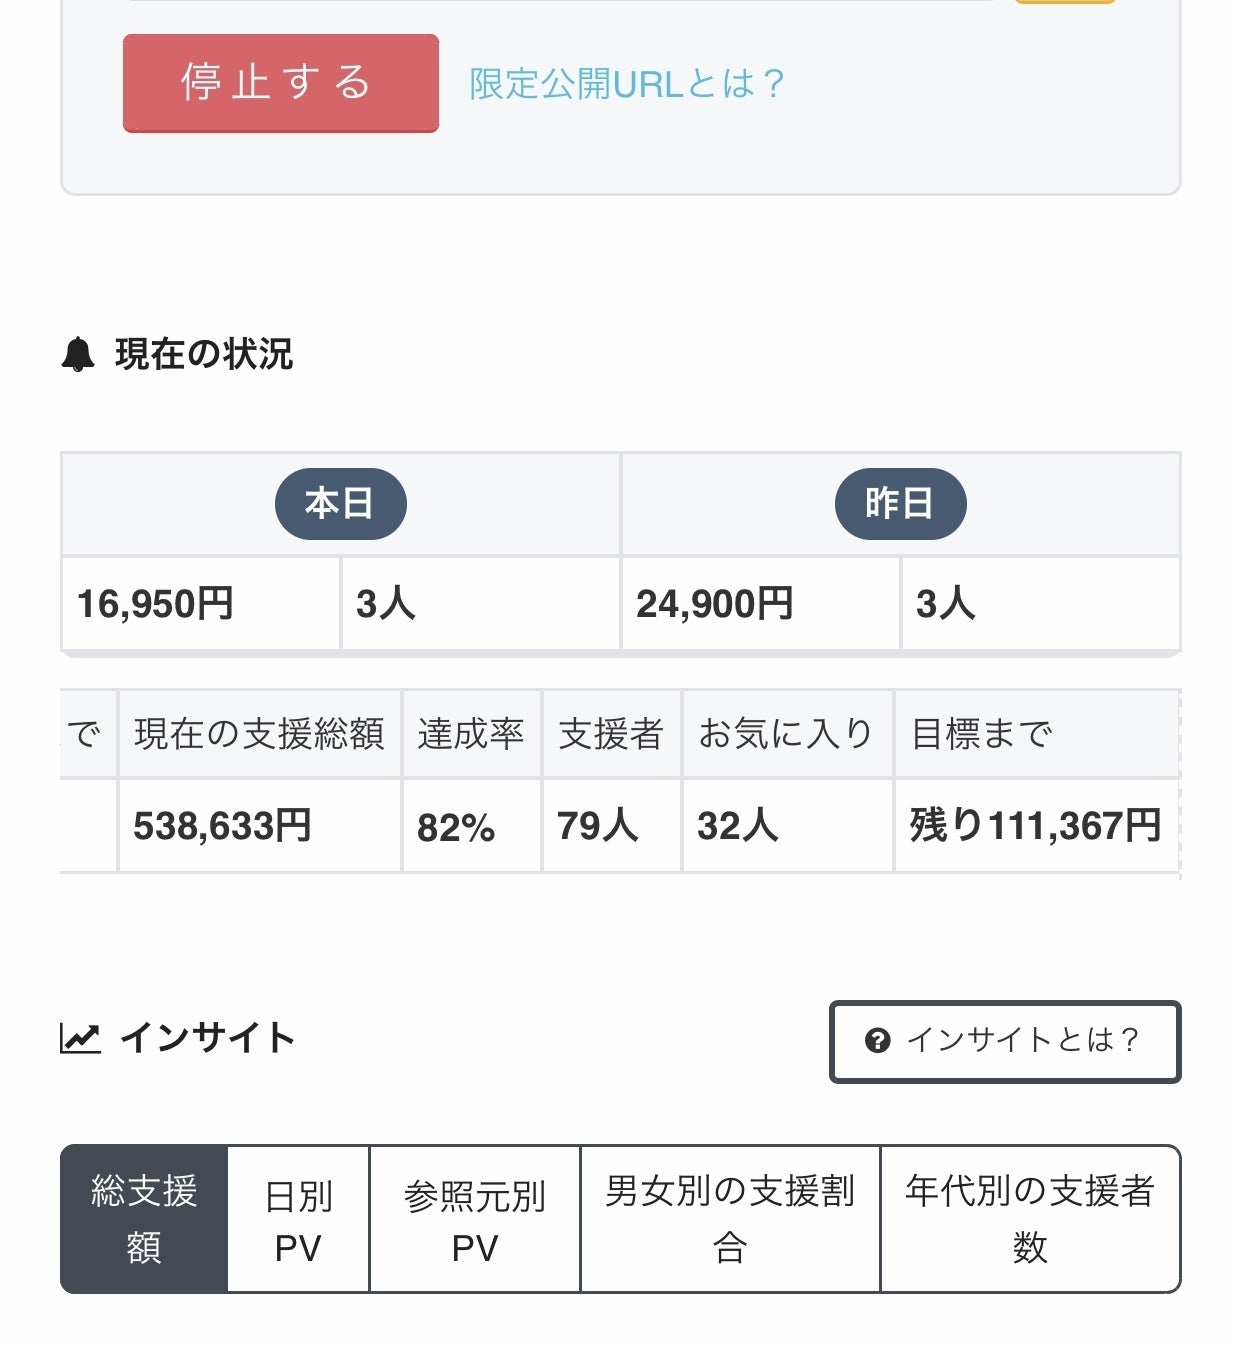
Task: Click the chart icon next to インサイト
Action: click(80, 1038)
